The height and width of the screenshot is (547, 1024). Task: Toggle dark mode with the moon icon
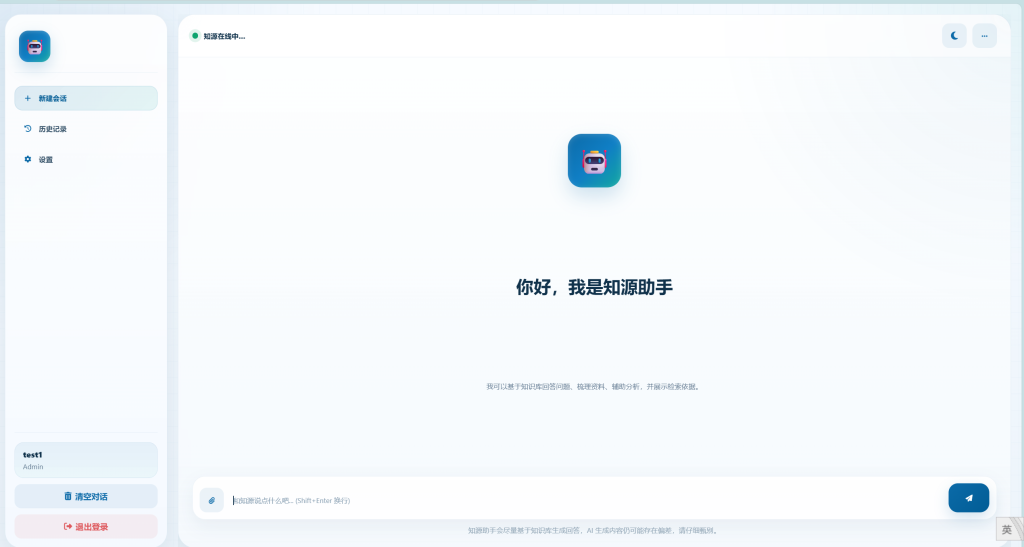(x=954, y=36)
